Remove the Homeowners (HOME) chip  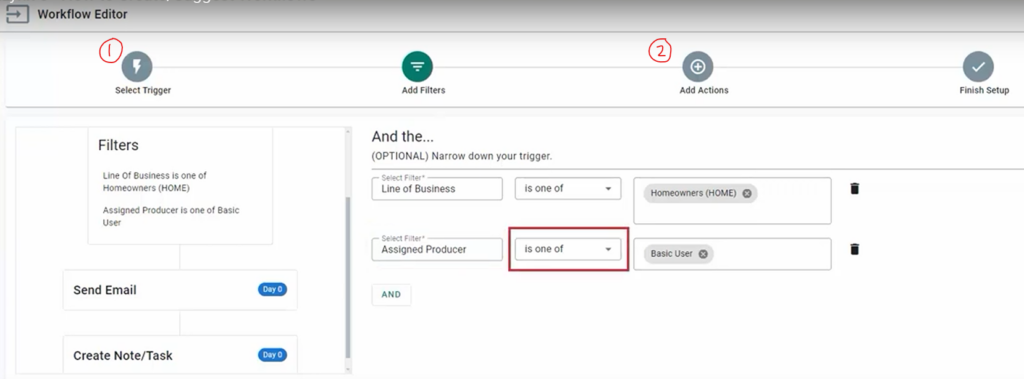(x=746, y=193)
